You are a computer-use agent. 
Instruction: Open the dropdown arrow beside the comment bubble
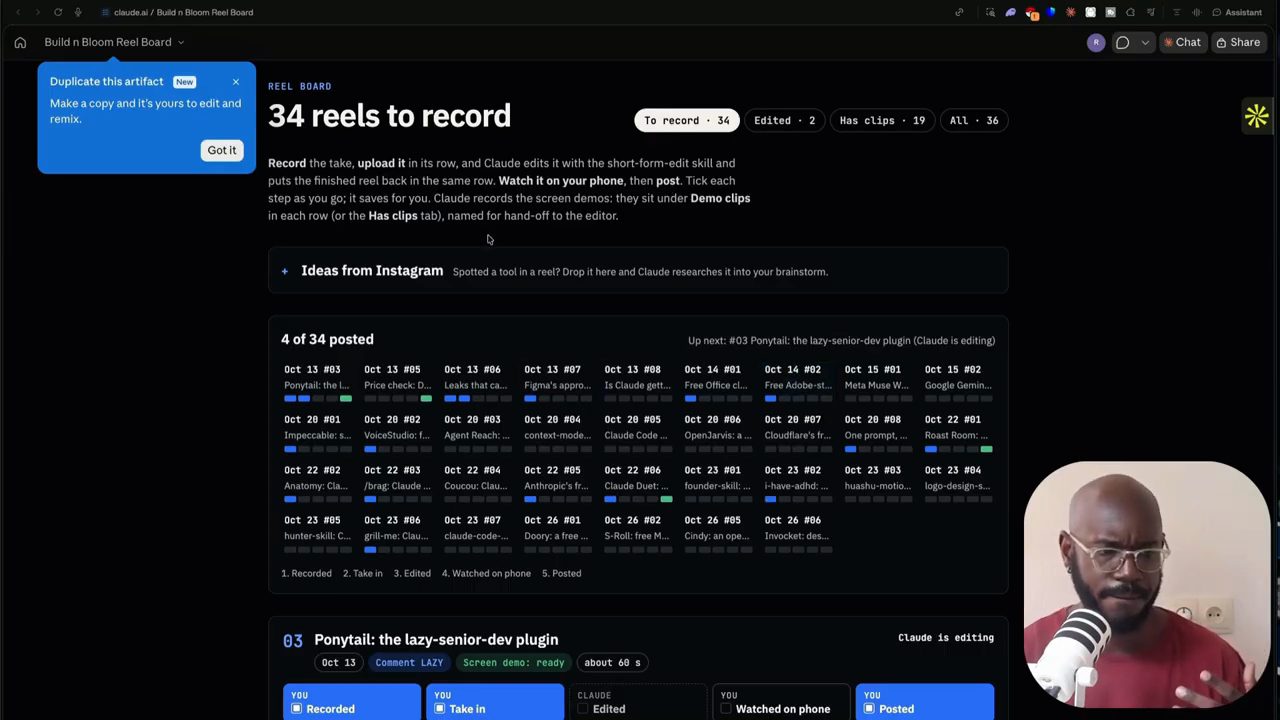pyautogui.click(x=1145, y=42)
